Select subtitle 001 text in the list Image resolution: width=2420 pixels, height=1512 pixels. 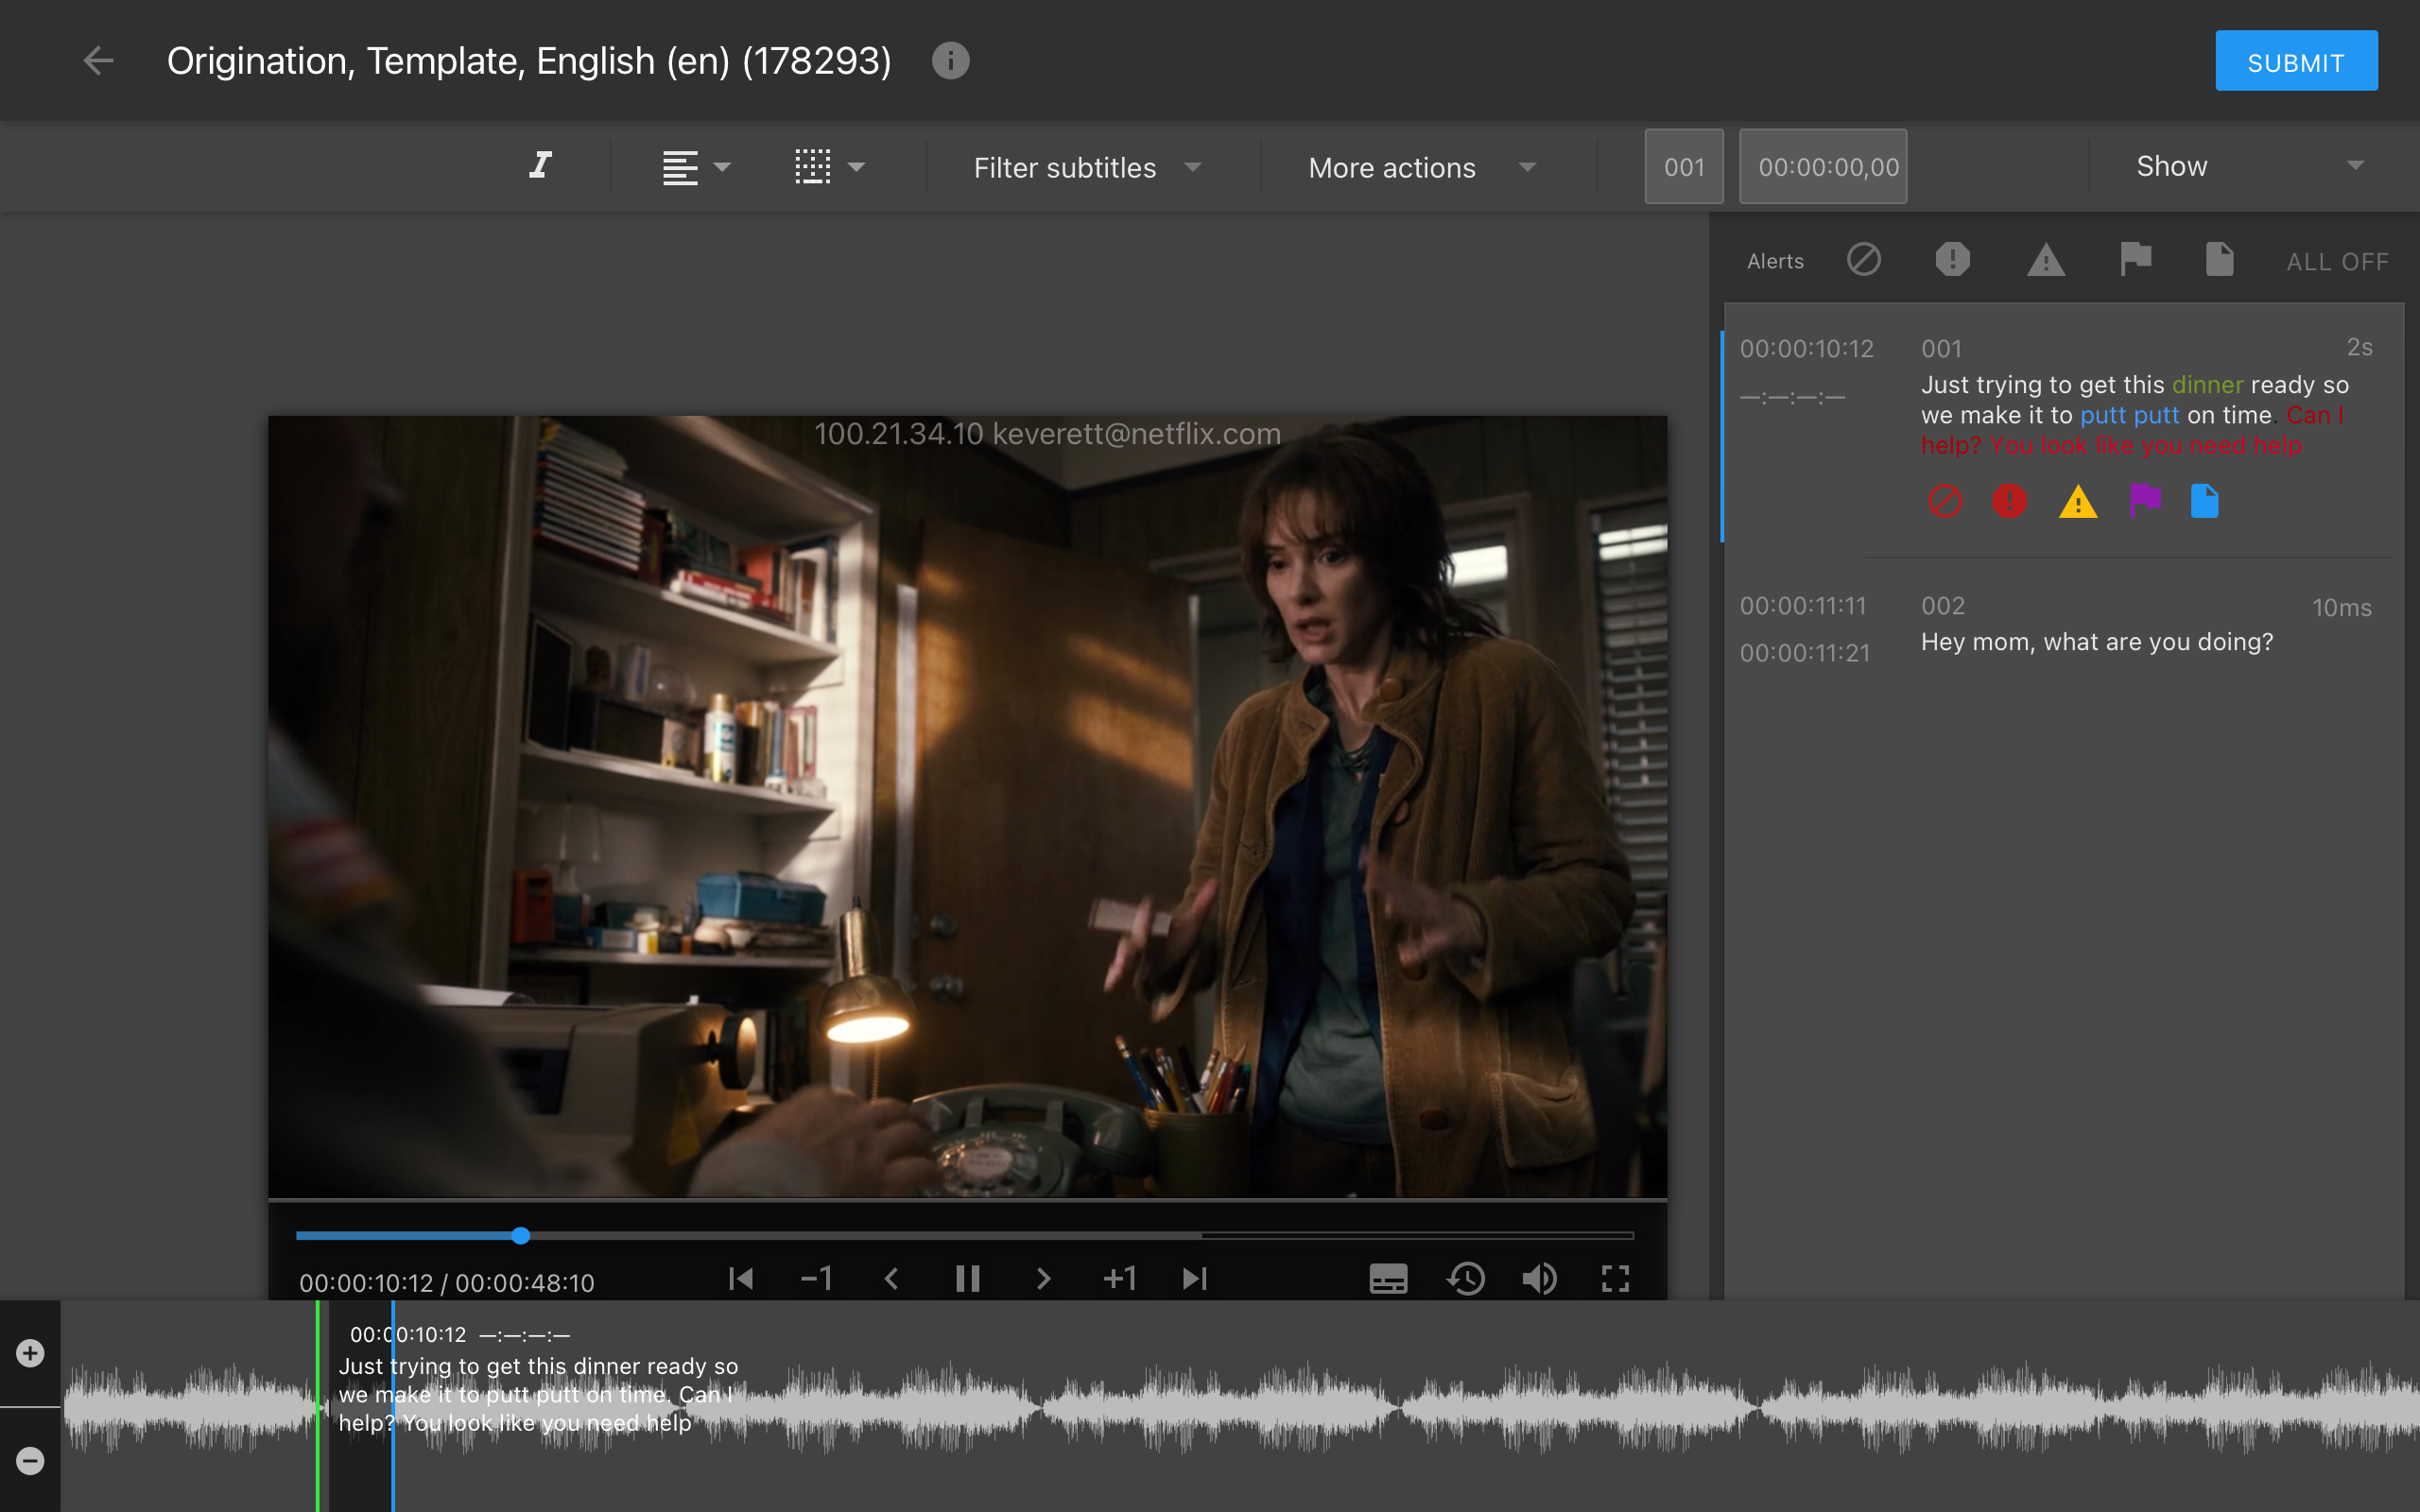(2135, 415)
